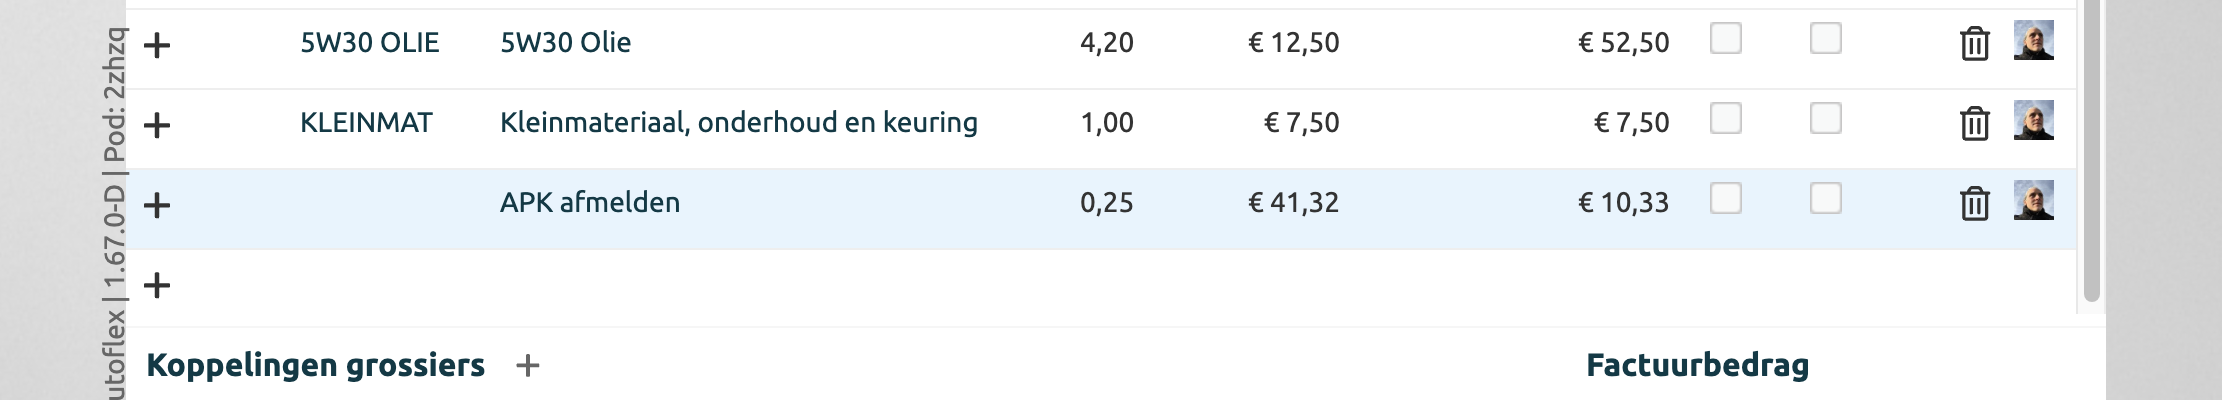This screenshot has height=400, width=2222.
Task: Tick the second checkbox on 5W30 Olie row
Action: (1826, 39)
